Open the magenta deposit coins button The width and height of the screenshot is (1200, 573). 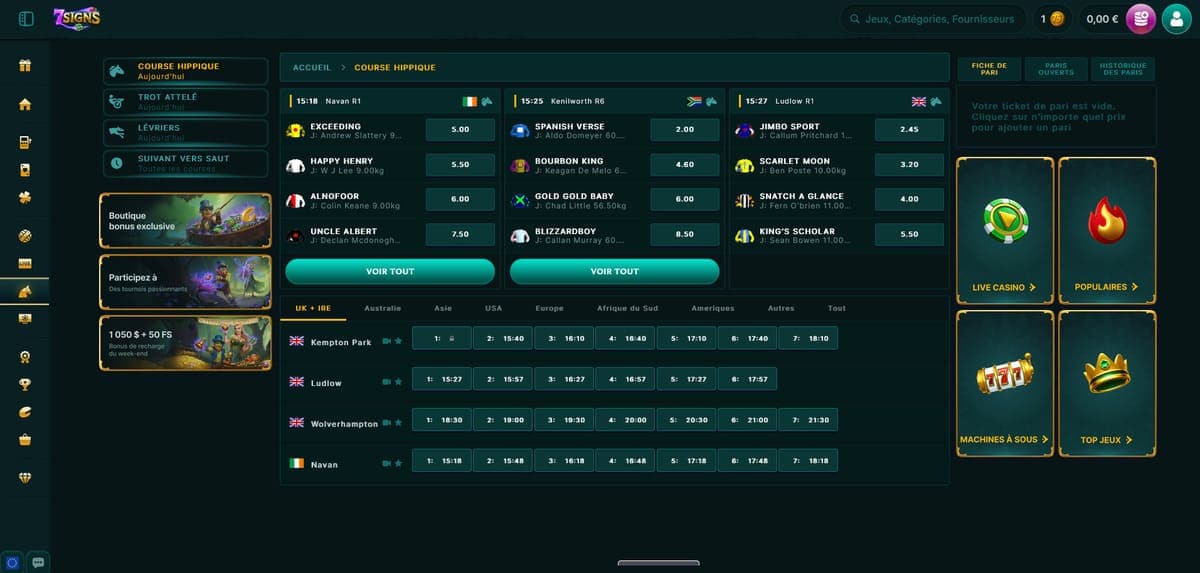click(1140, 18)
